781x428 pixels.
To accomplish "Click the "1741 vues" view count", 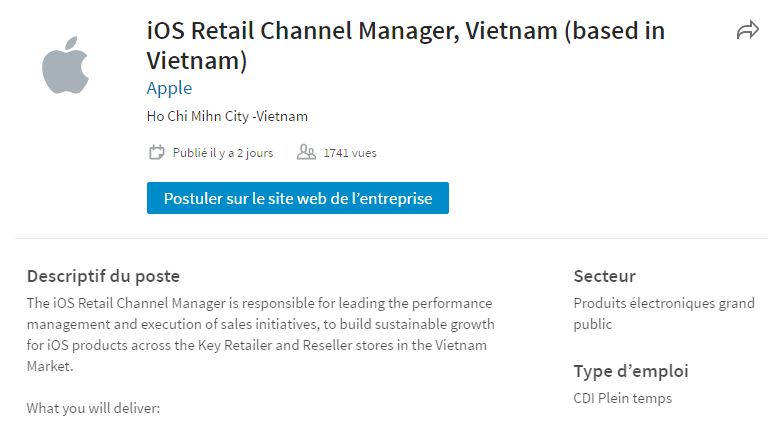I will tap(350, 153).
